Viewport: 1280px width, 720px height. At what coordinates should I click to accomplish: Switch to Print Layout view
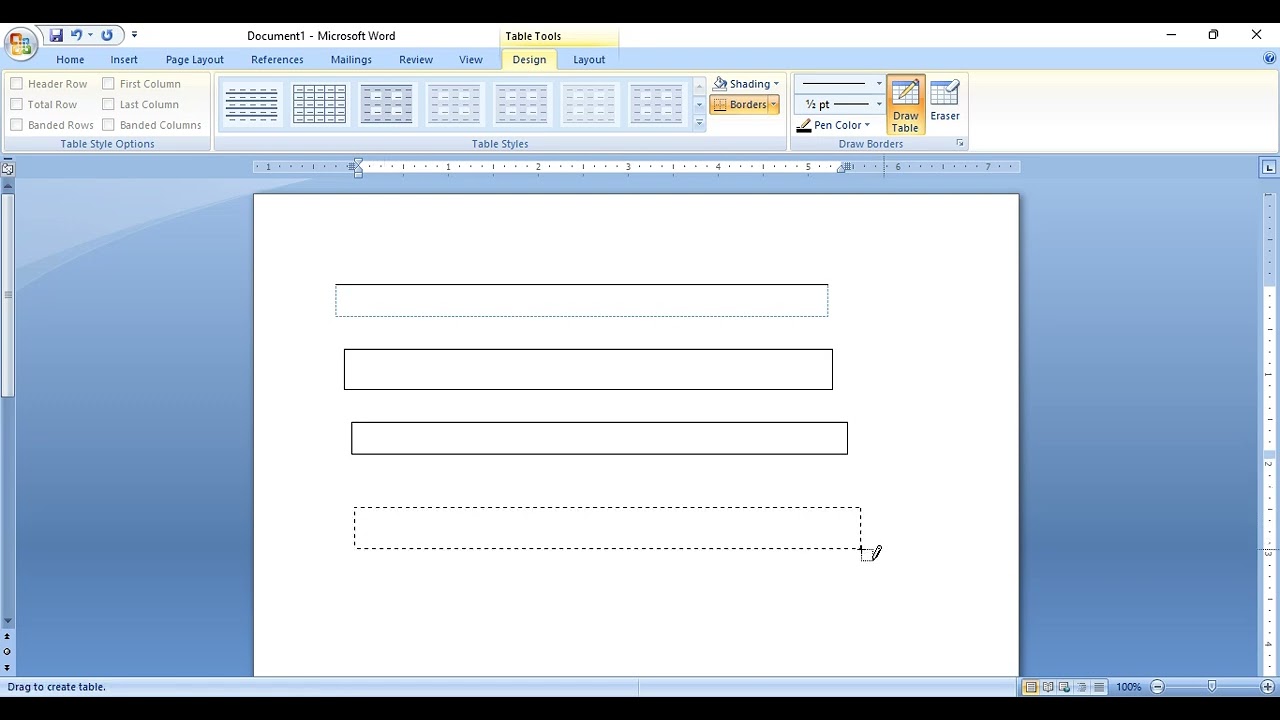tap(1031, 687)
